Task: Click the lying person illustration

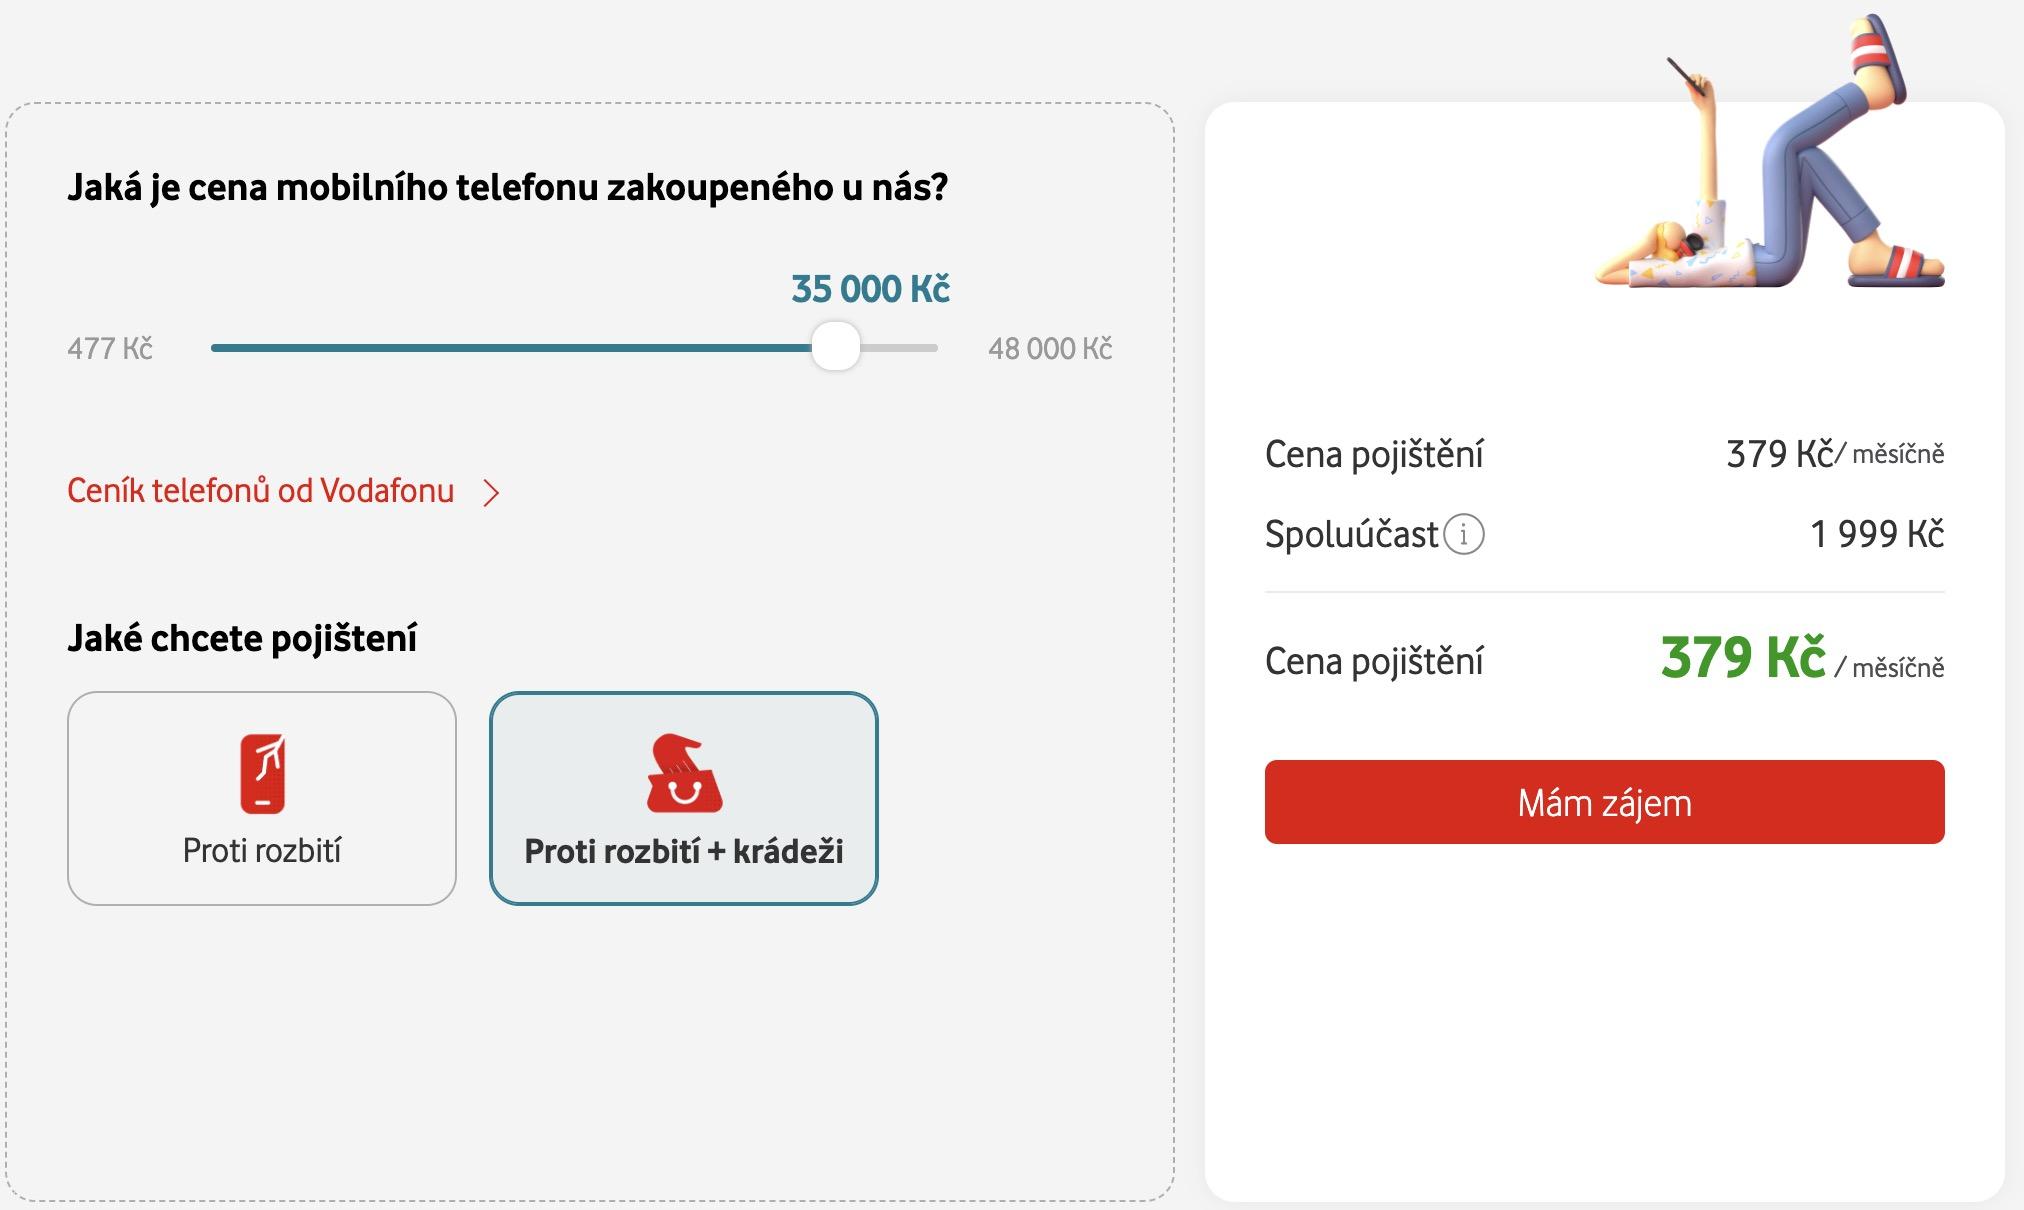Action: click(1770, 152)
